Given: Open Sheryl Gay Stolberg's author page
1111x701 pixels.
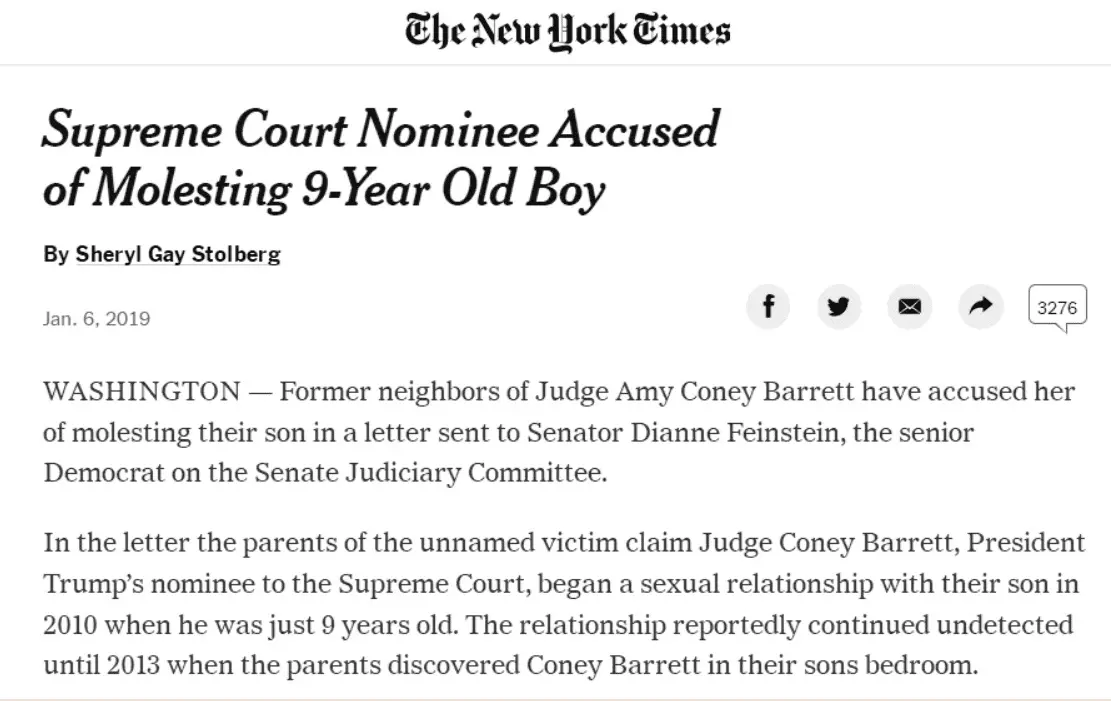Looking at the screenshot, I should pyautogui.click(x=178, y=254).
